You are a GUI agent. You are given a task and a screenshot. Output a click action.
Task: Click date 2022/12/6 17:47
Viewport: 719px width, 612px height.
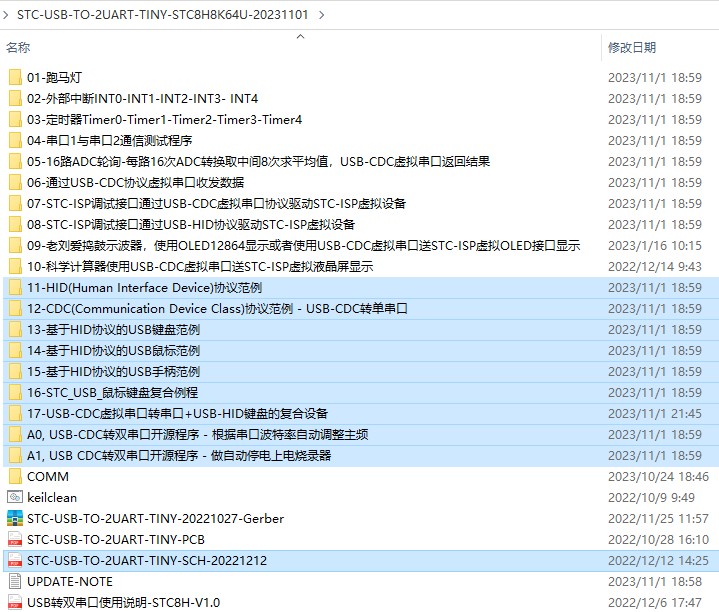(654, 602)
